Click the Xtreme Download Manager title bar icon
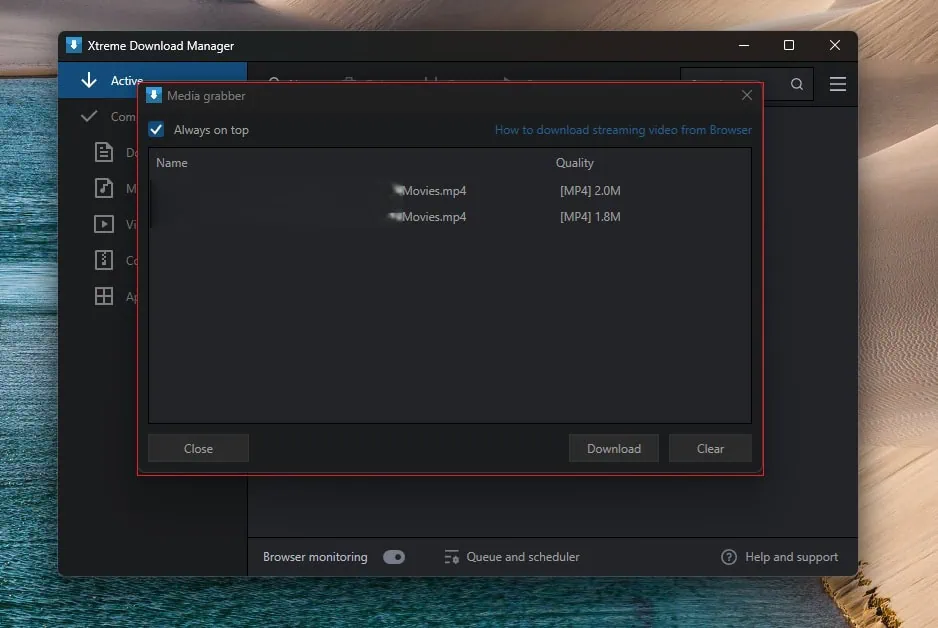The height and width of the screenshot is (628, 938). pos(74,45)
